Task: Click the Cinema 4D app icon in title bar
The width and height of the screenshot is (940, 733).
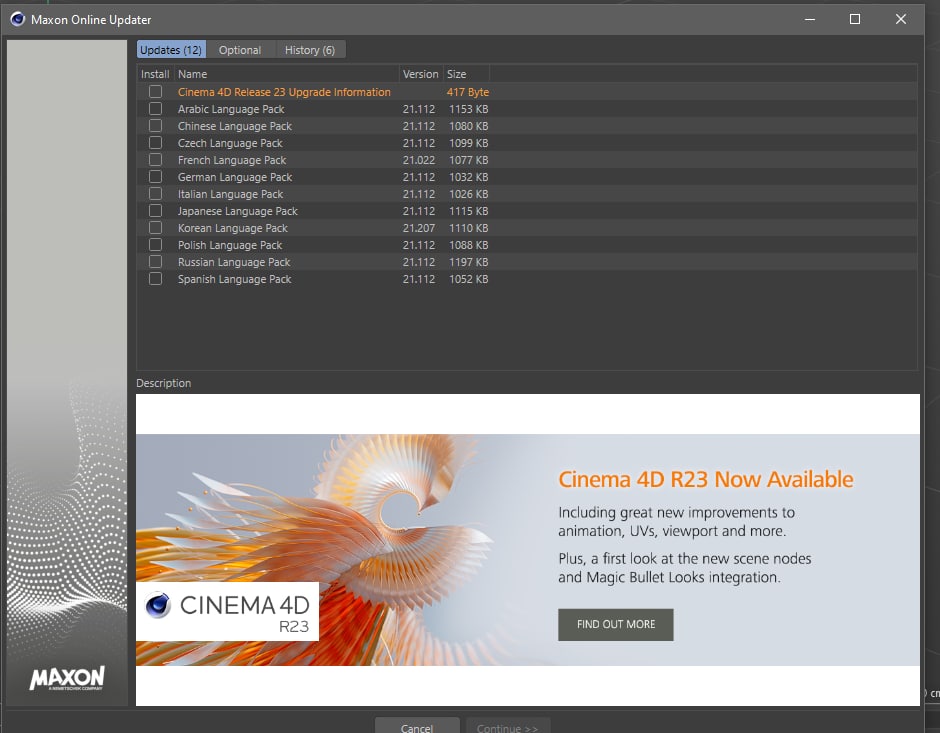Action: click(x=17, y=19)
